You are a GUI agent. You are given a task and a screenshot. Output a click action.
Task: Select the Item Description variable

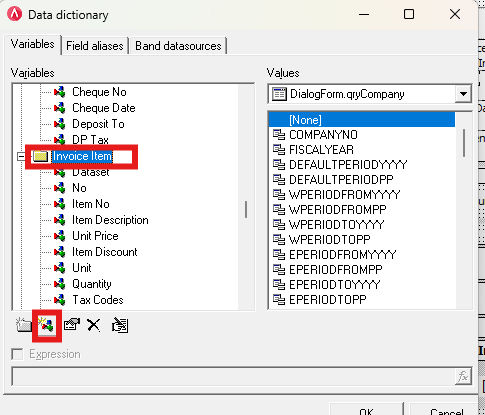[110, 220]
